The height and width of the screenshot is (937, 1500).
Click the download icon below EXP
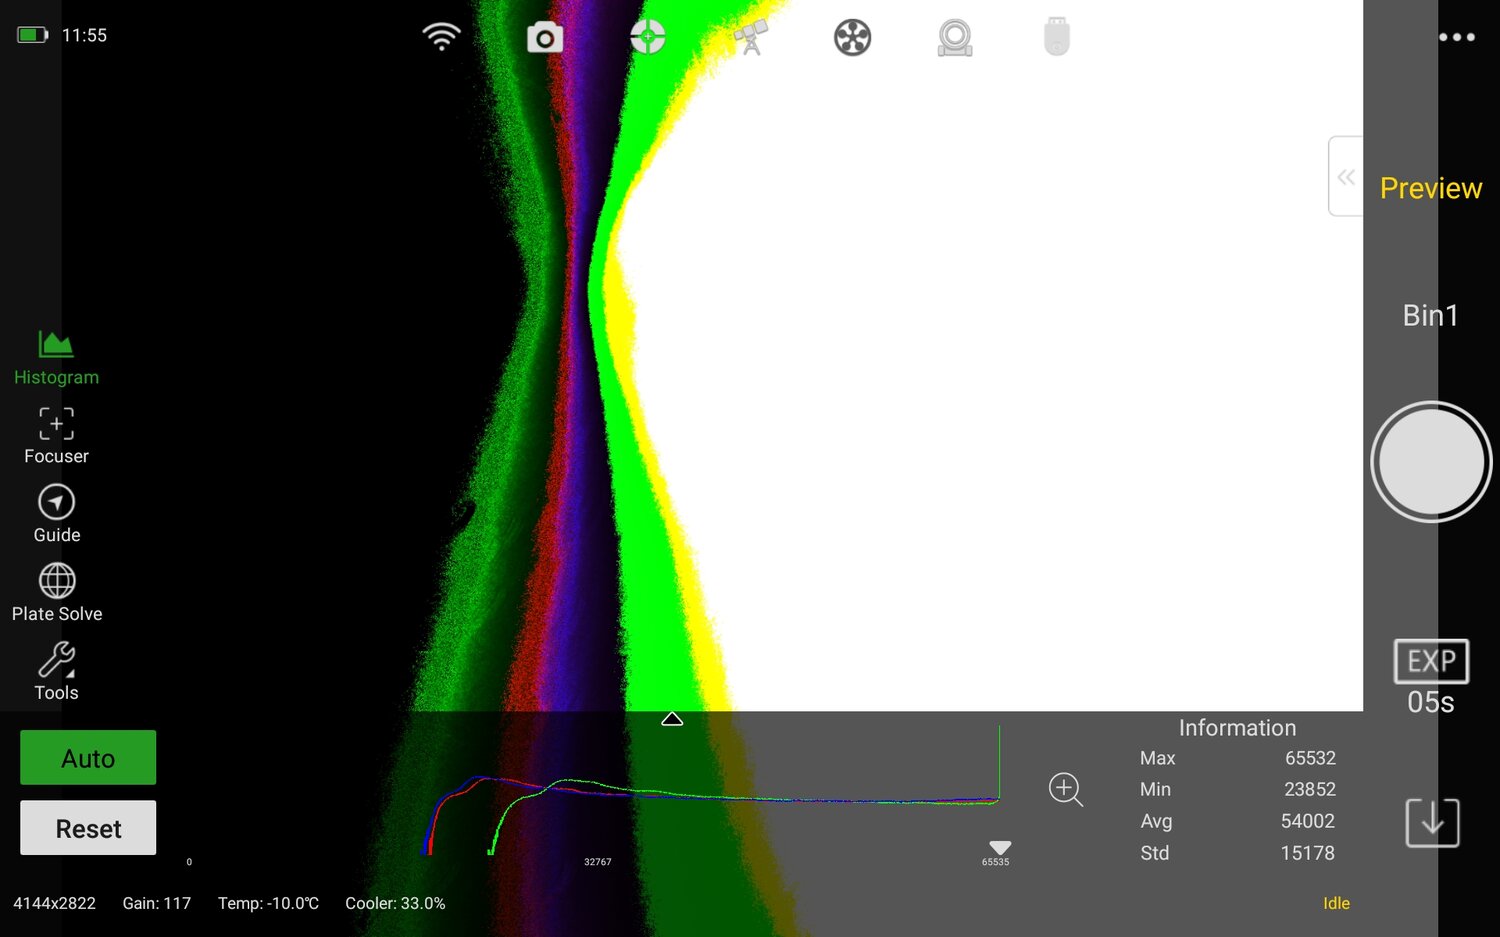tap(1432, 822)
